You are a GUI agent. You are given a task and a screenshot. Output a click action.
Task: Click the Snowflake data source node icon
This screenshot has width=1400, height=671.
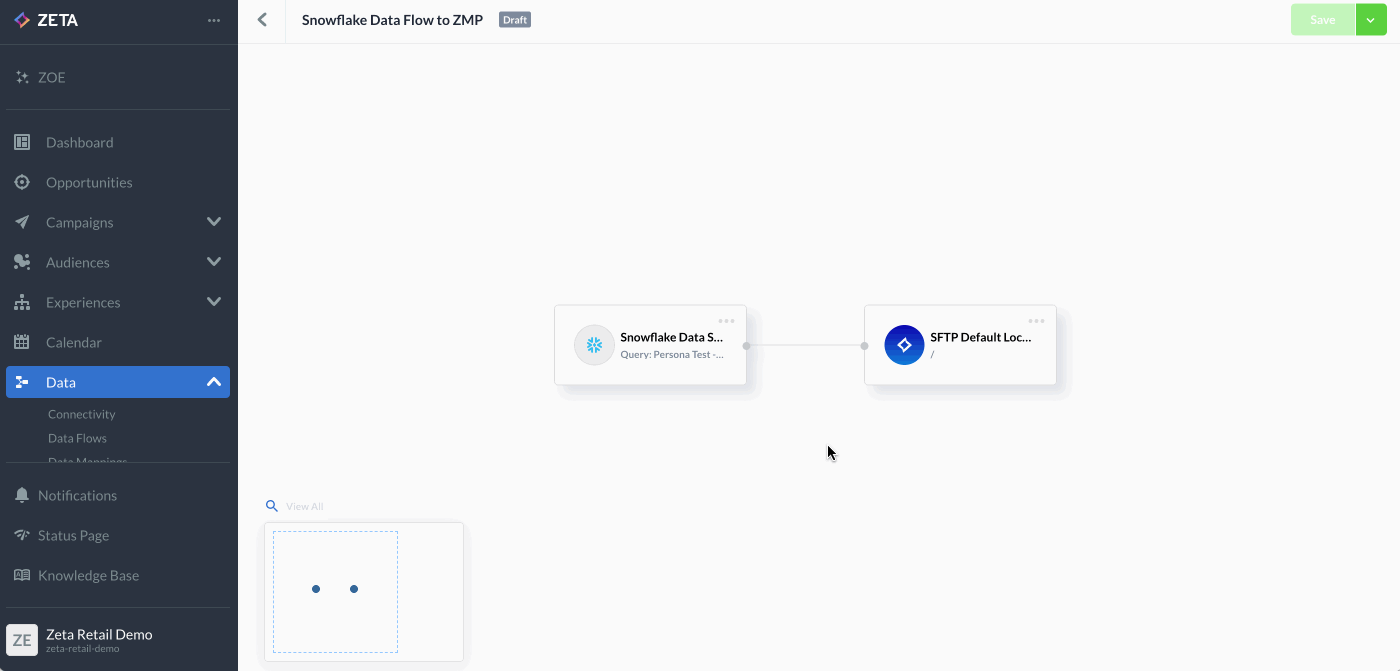(x=594, y=345)
